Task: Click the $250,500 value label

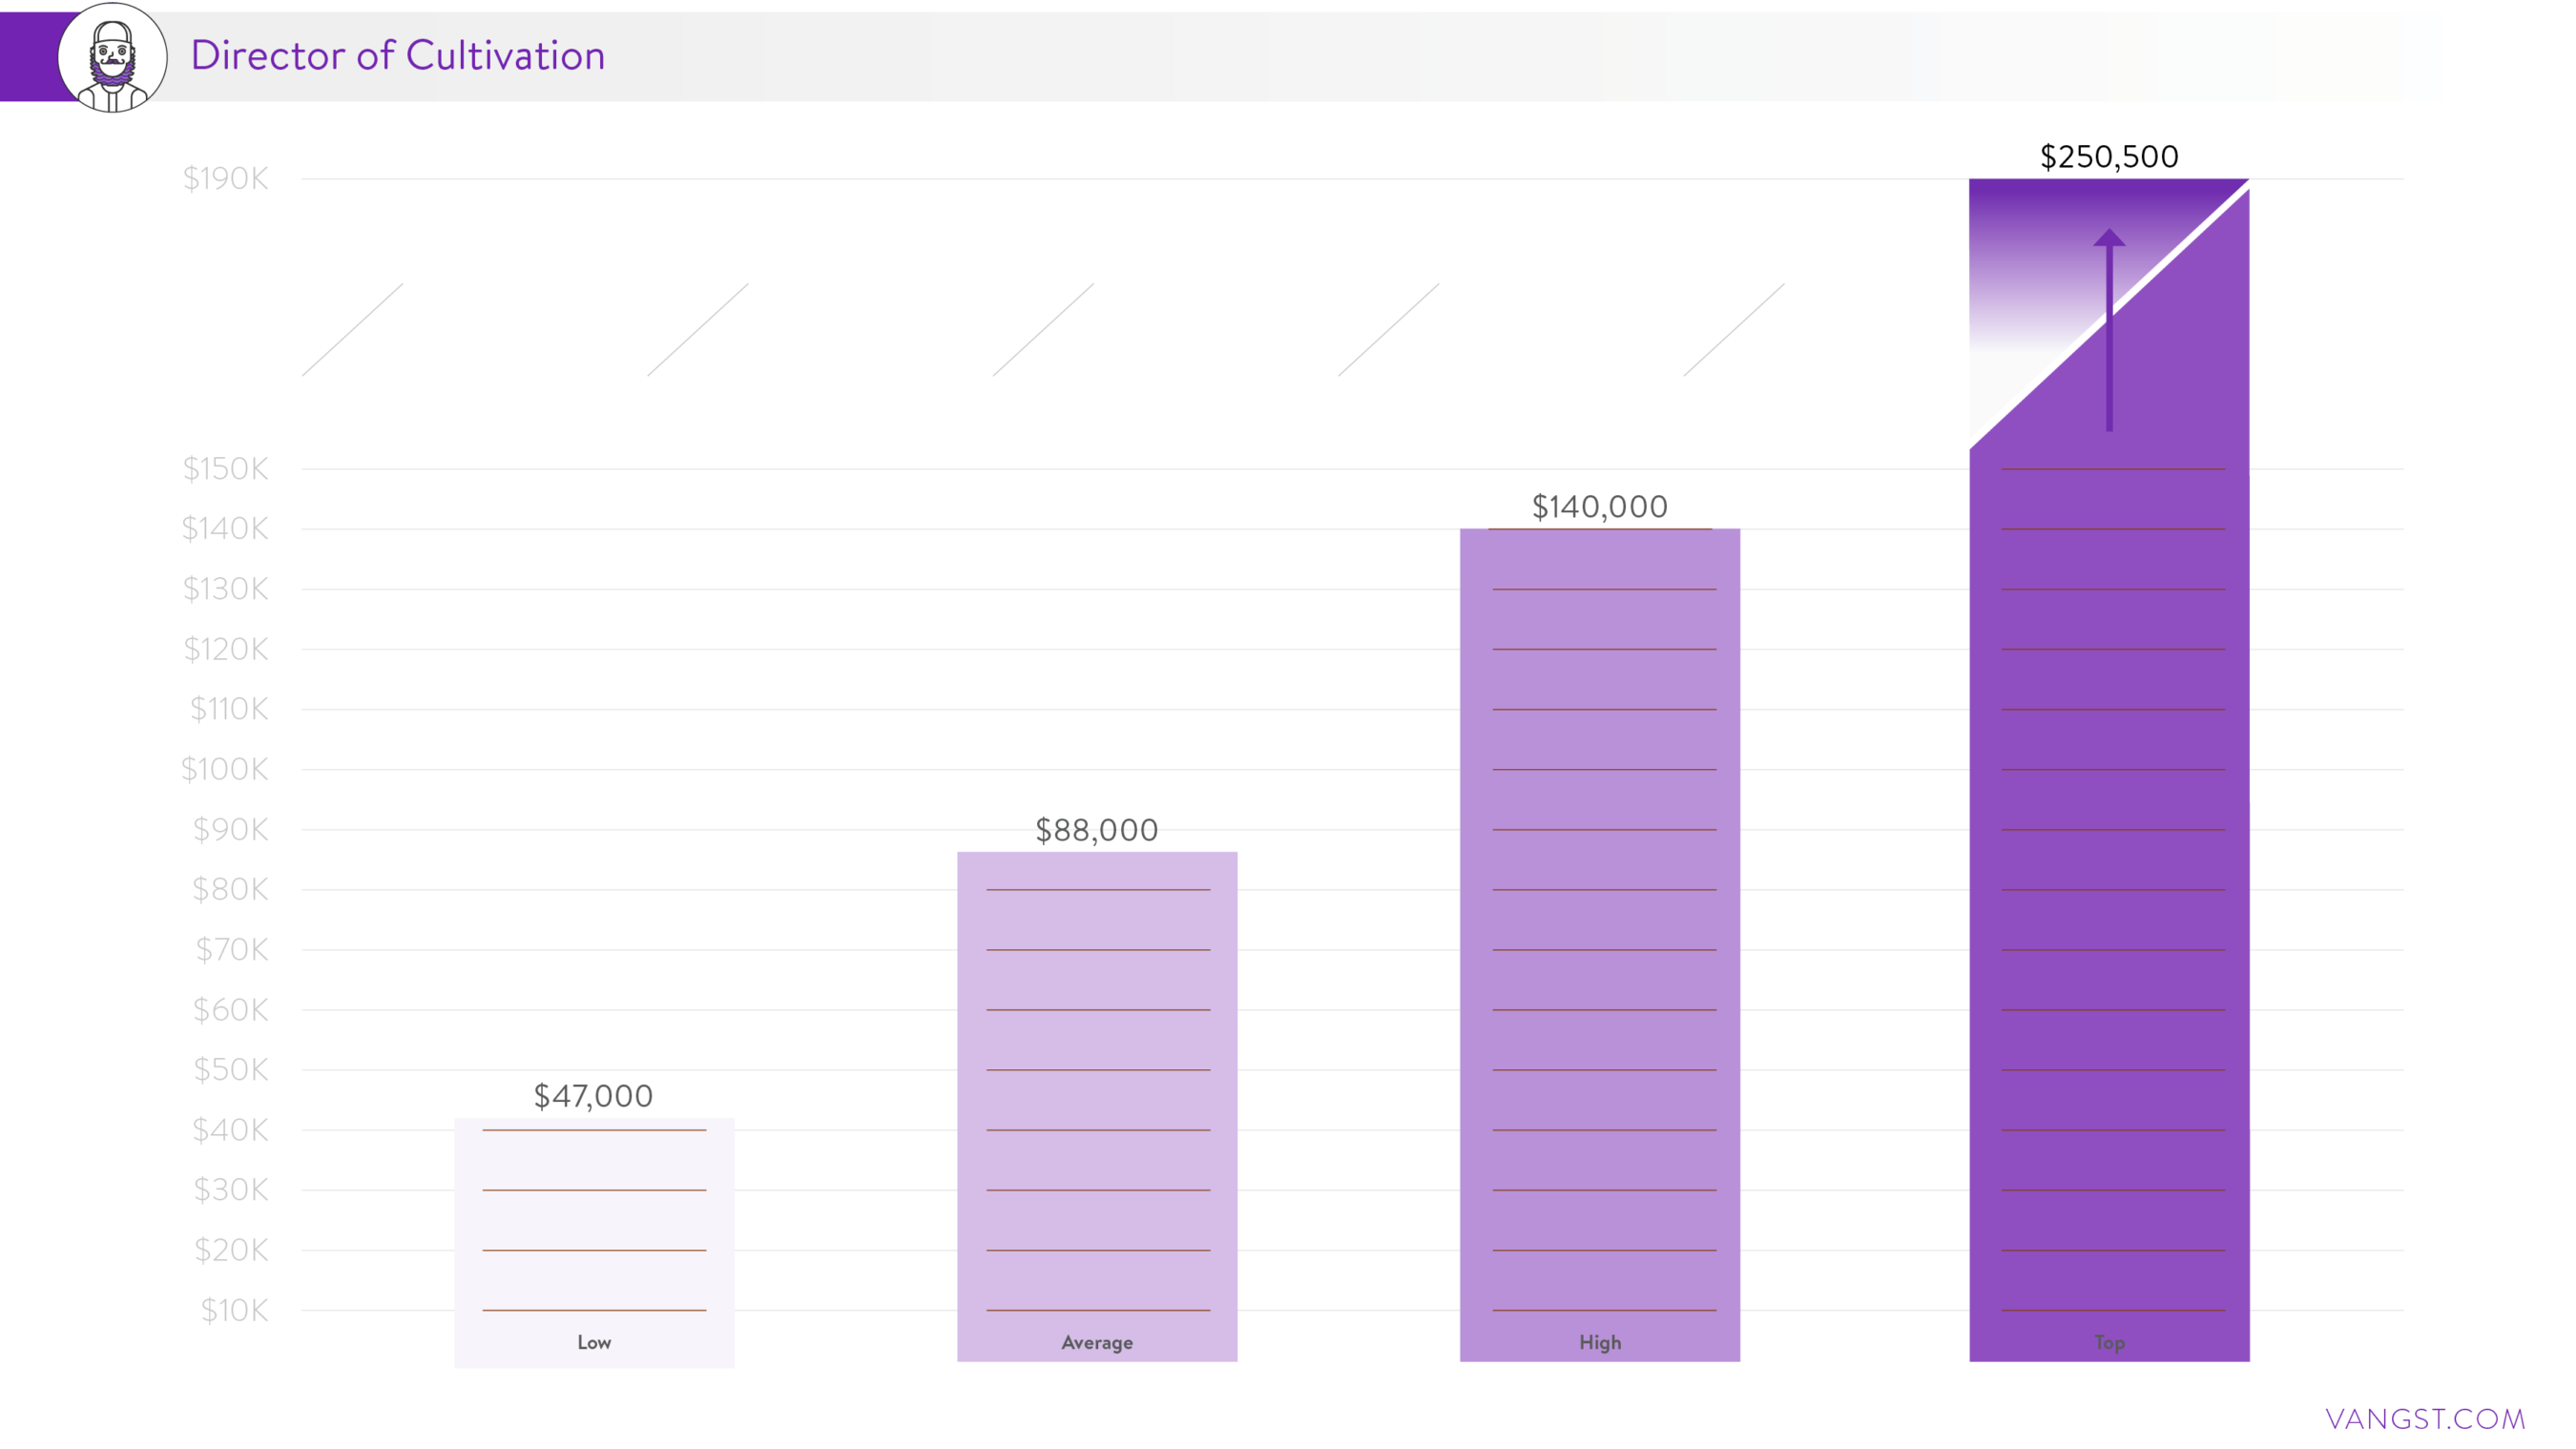Action: pos(2109,157)
